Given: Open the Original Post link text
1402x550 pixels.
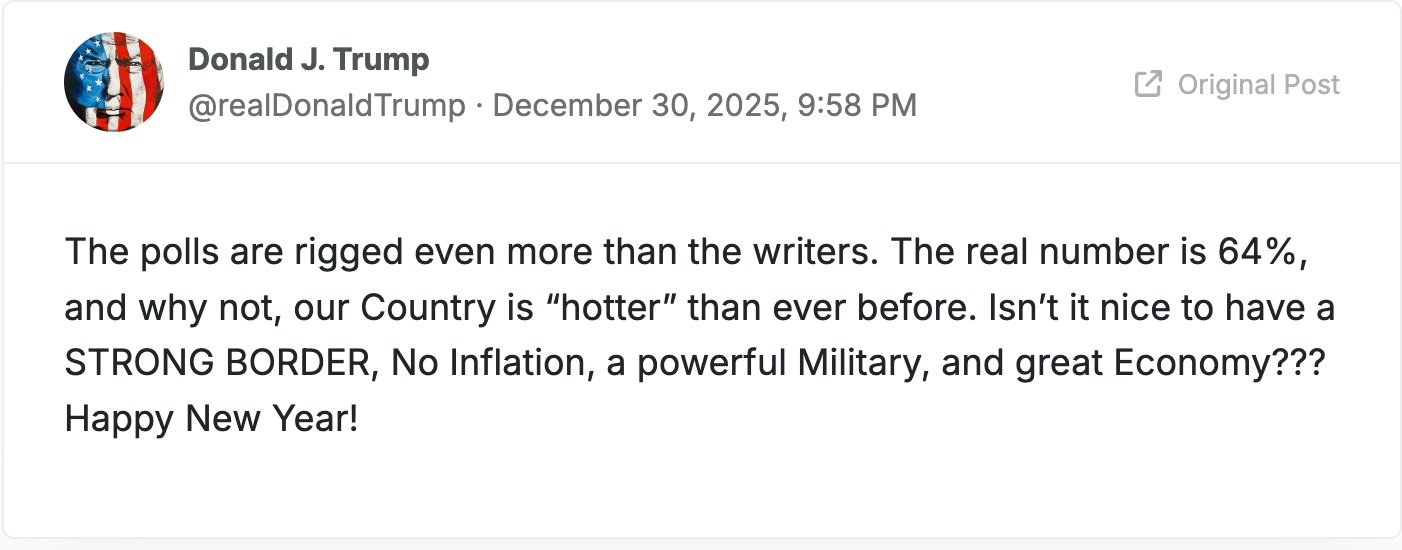Looking at the screenshot, I should [1258, 84].
